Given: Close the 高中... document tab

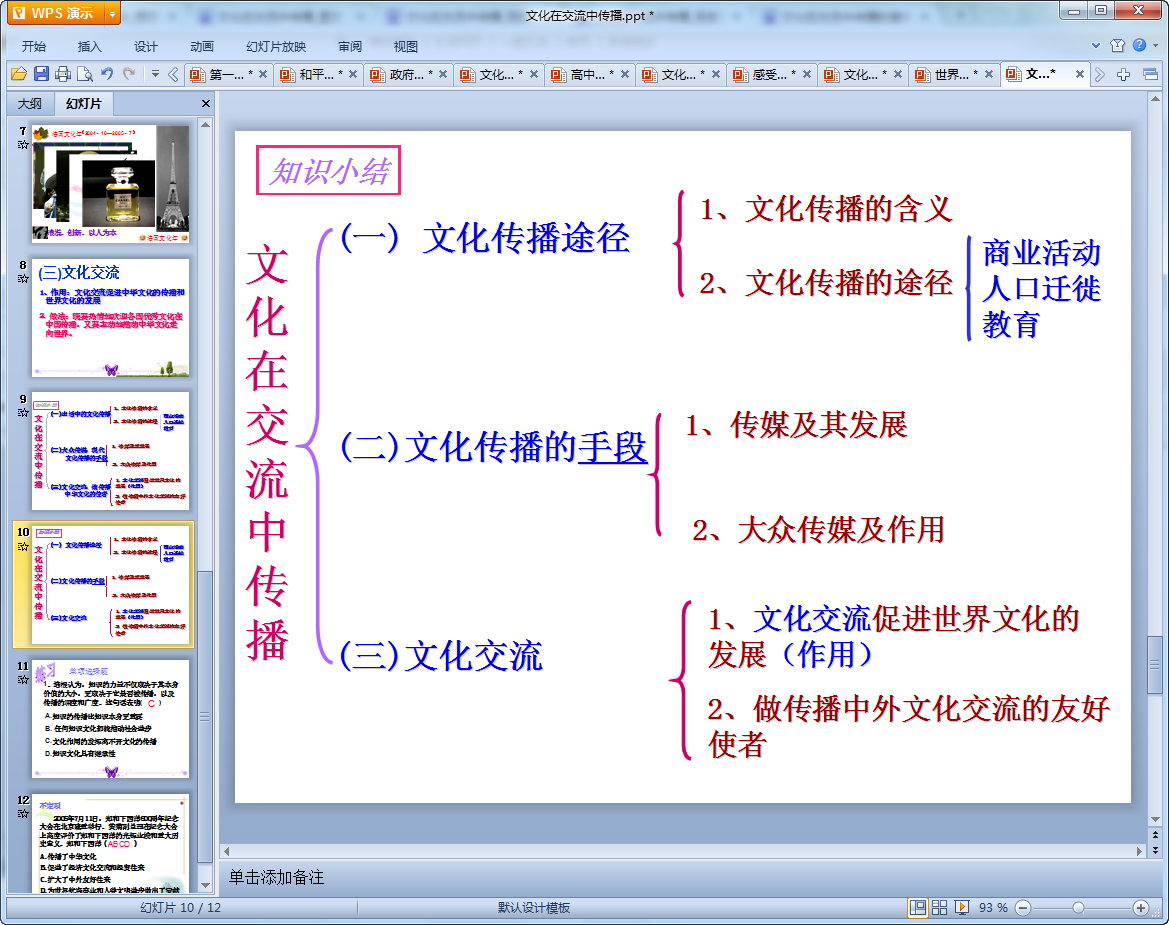Looking at the screenshot, I should point(626,75).
